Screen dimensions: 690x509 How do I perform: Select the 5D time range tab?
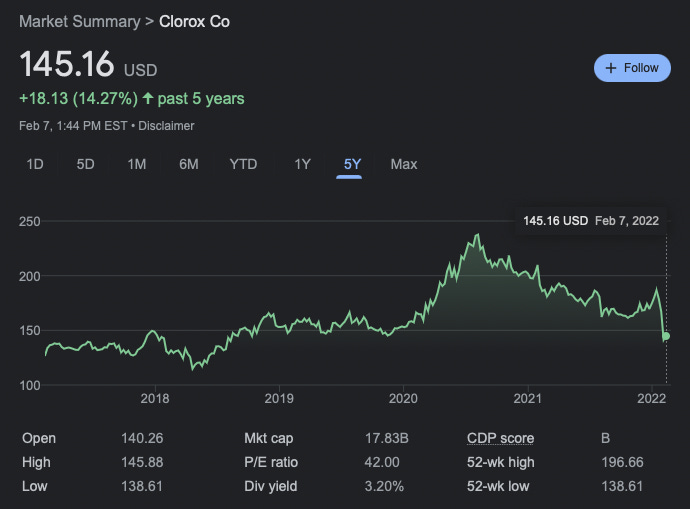(85, 164)
